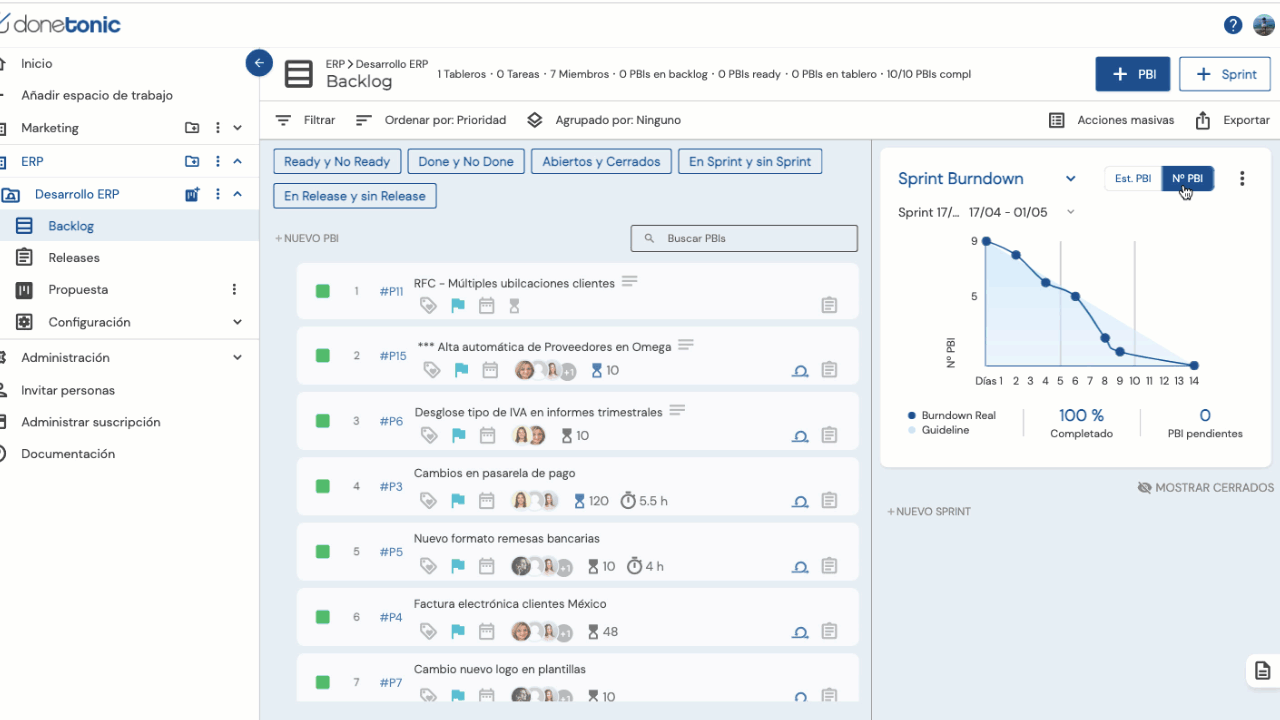Open the Sprint Burndown three-dot menu
Screen dimensions: 1280x720
pyautogui.click(x=1242, y=179)
